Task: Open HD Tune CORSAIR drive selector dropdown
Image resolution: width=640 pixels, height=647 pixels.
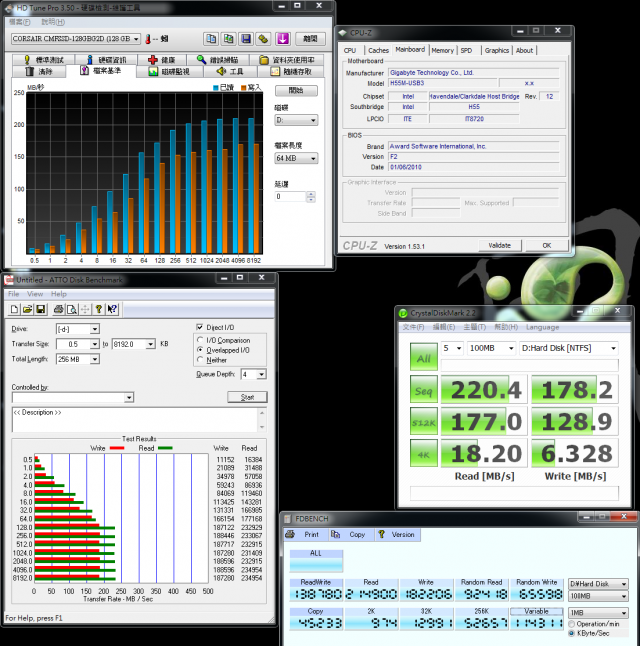Action: pos(76,39)
